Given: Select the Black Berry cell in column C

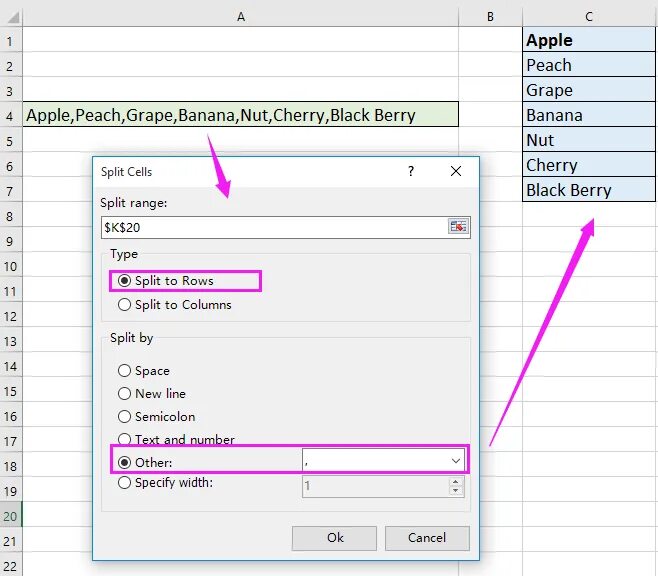Looking at the screenshot, I should tap(589, 189).
